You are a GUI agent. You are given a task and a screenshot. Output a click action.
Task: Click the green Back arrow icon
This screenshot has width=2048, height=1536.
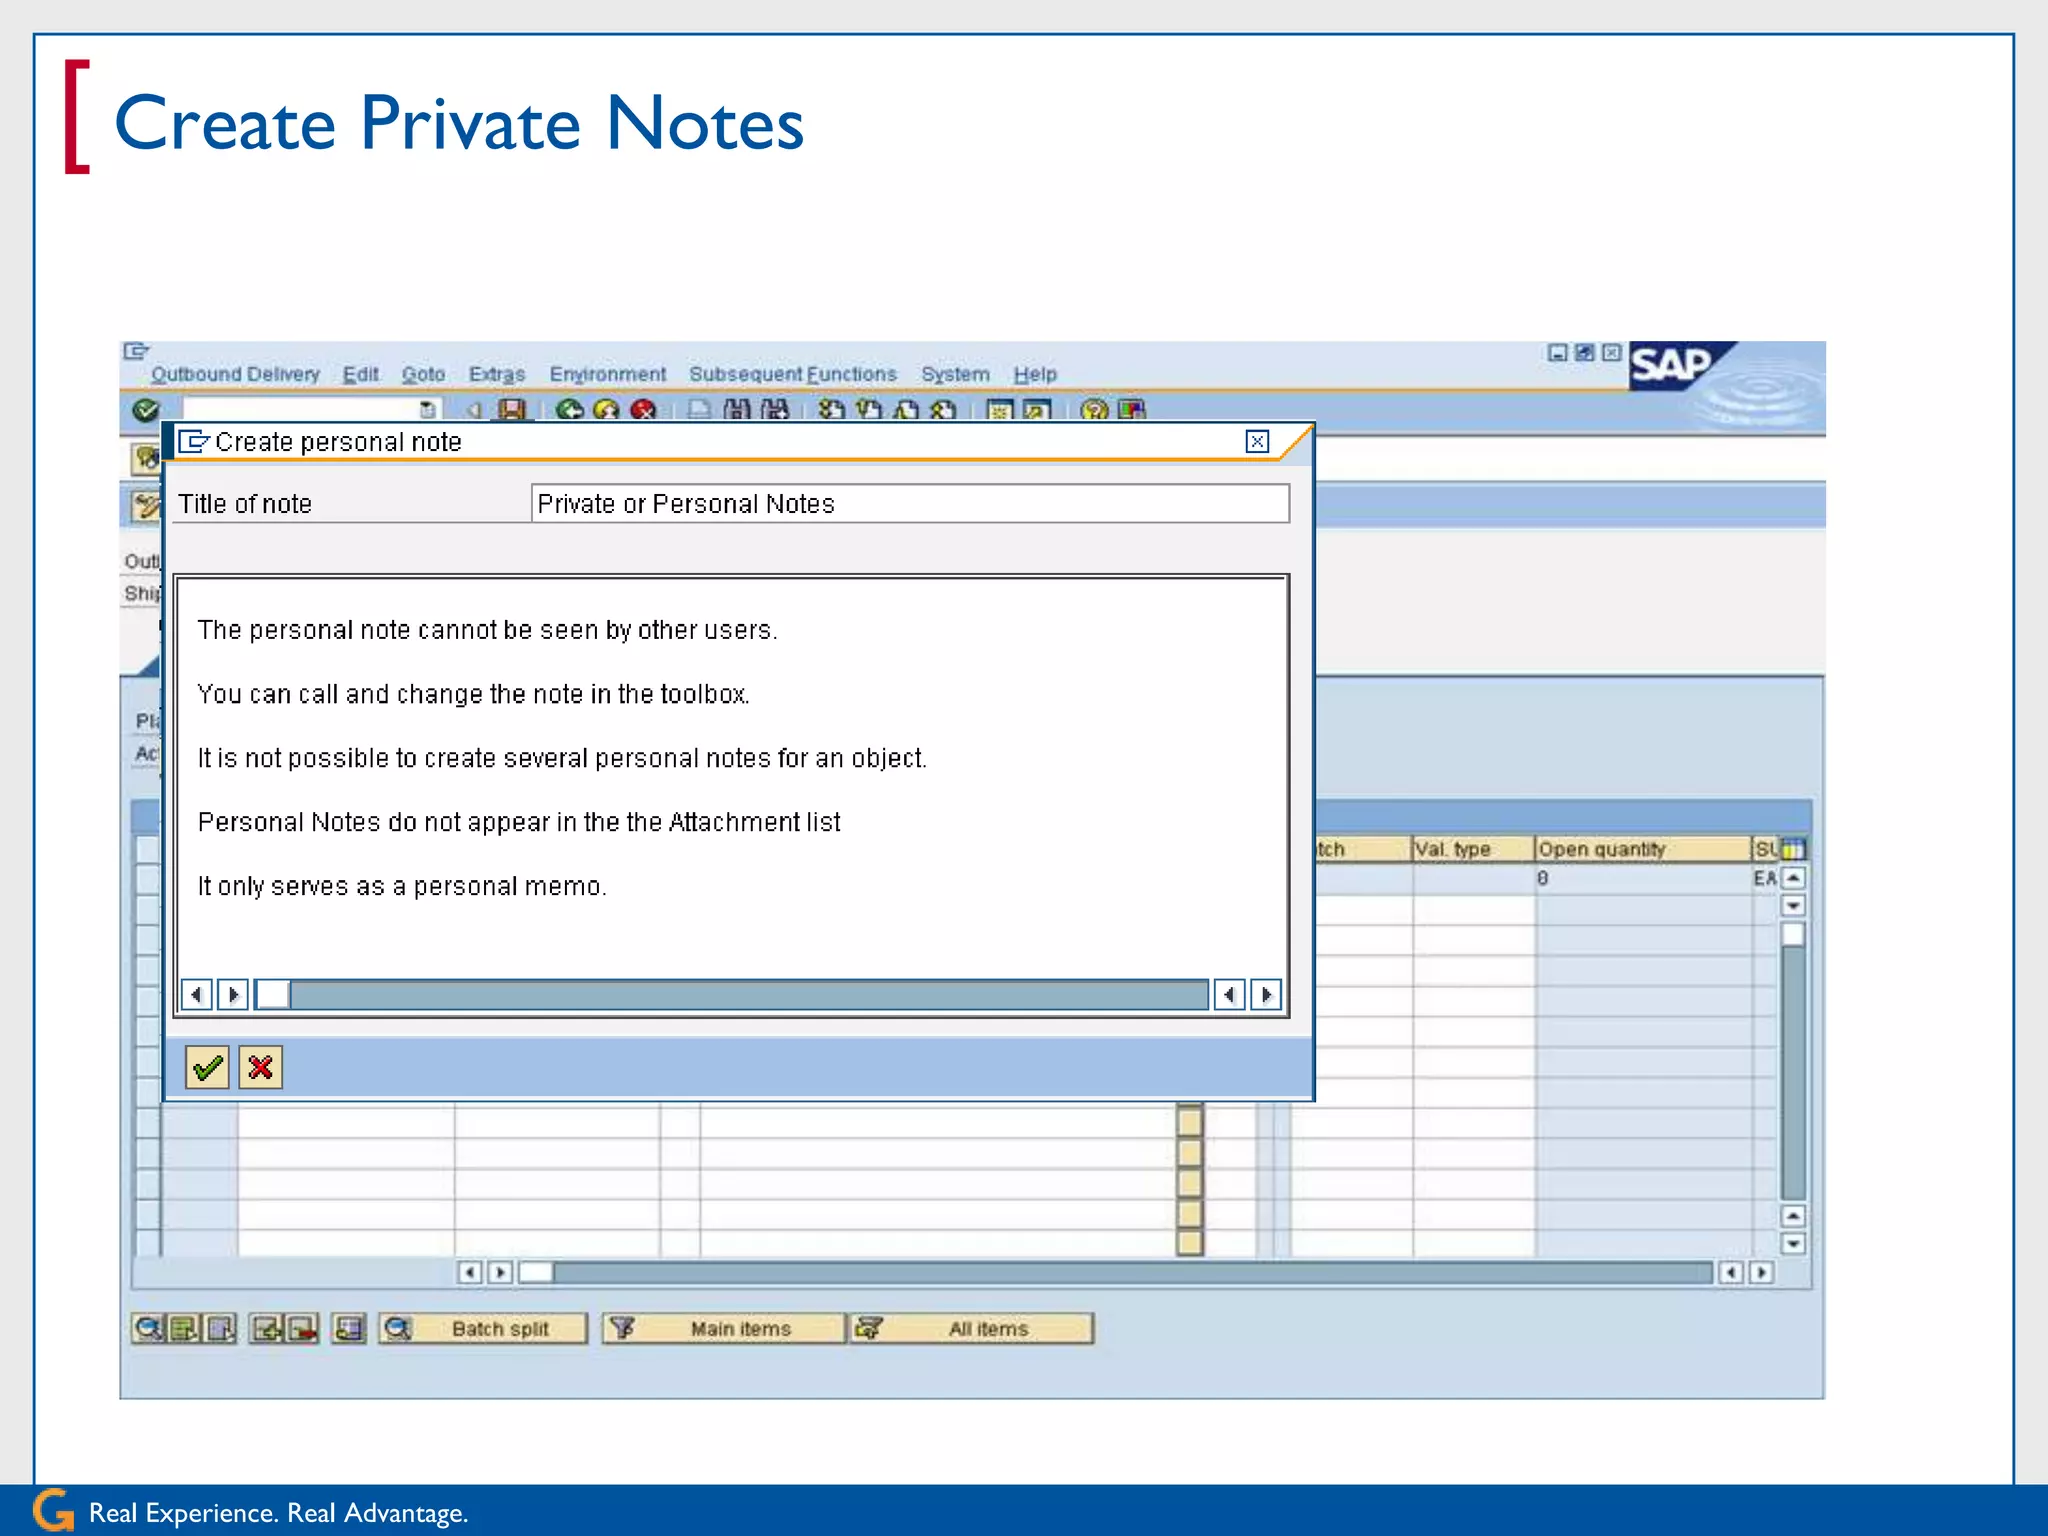tap(570, 410)
